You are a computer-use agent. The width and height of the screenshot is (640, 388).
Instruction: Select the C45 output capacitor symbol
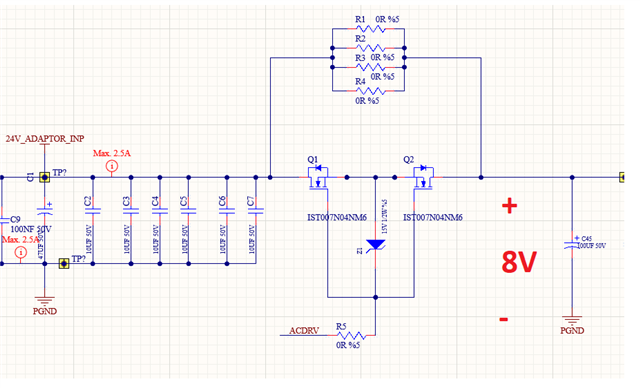coord(572,245)
